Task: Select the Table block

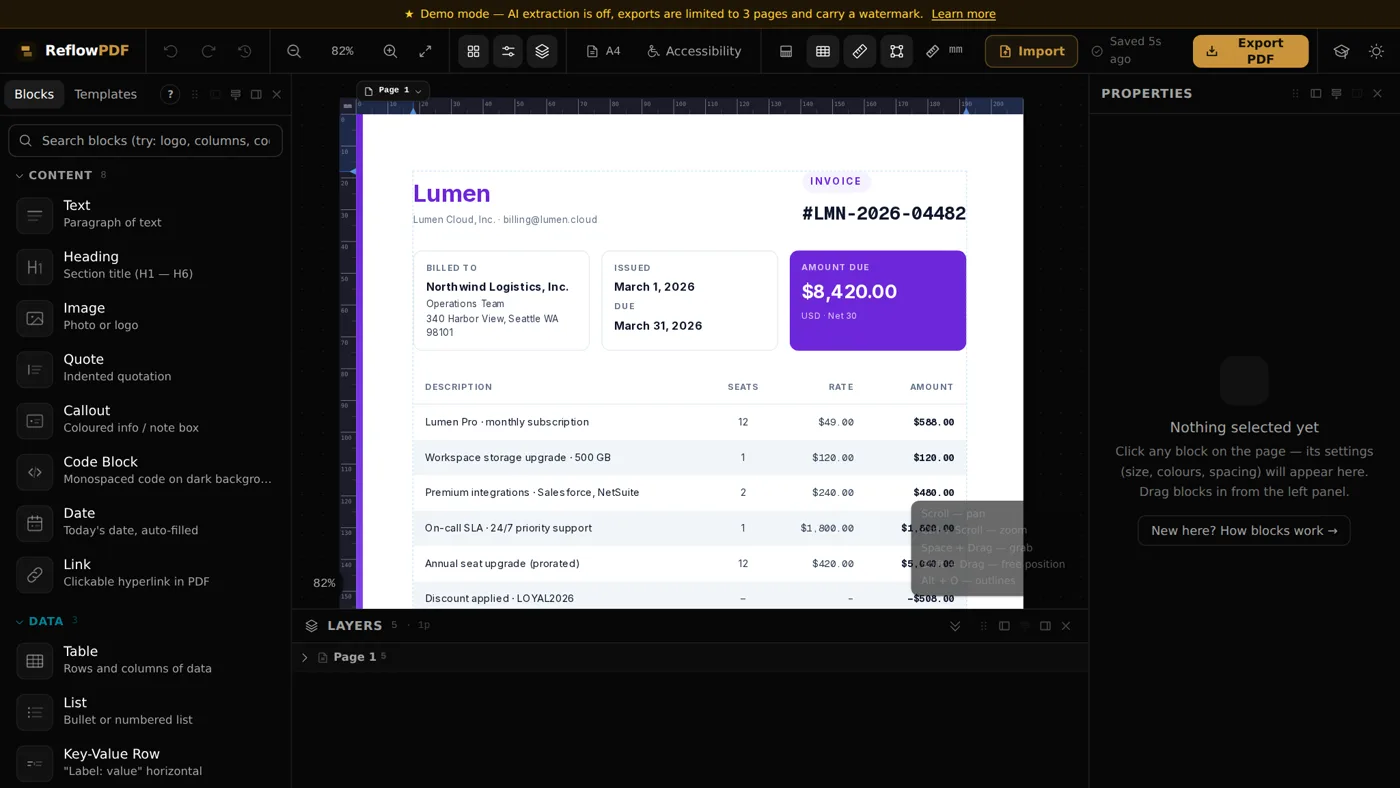Action: [x=145, y=659]
